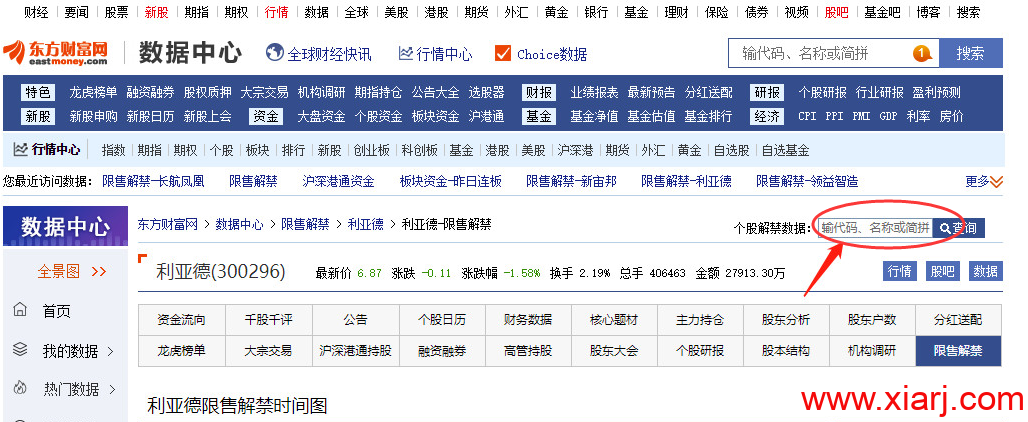Click 我的数据 layers icon in sidebar
1028x422 pixels.
(x=21, y=350)
